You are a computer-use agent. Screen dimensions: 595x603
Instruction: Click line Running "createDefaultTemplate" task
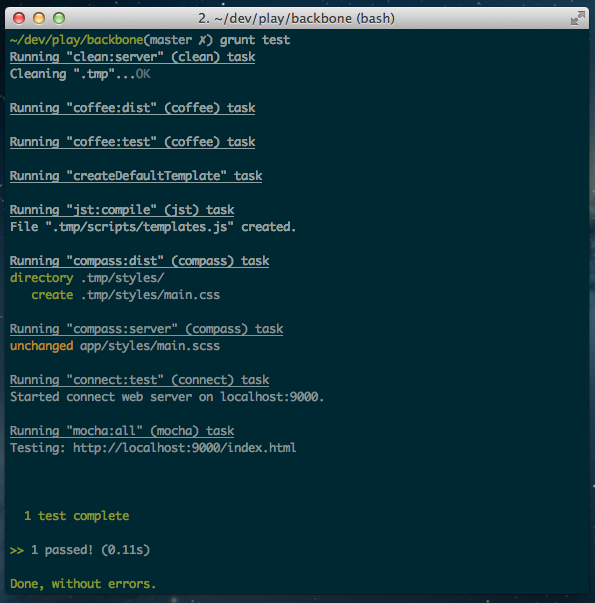tap(136, 176)
